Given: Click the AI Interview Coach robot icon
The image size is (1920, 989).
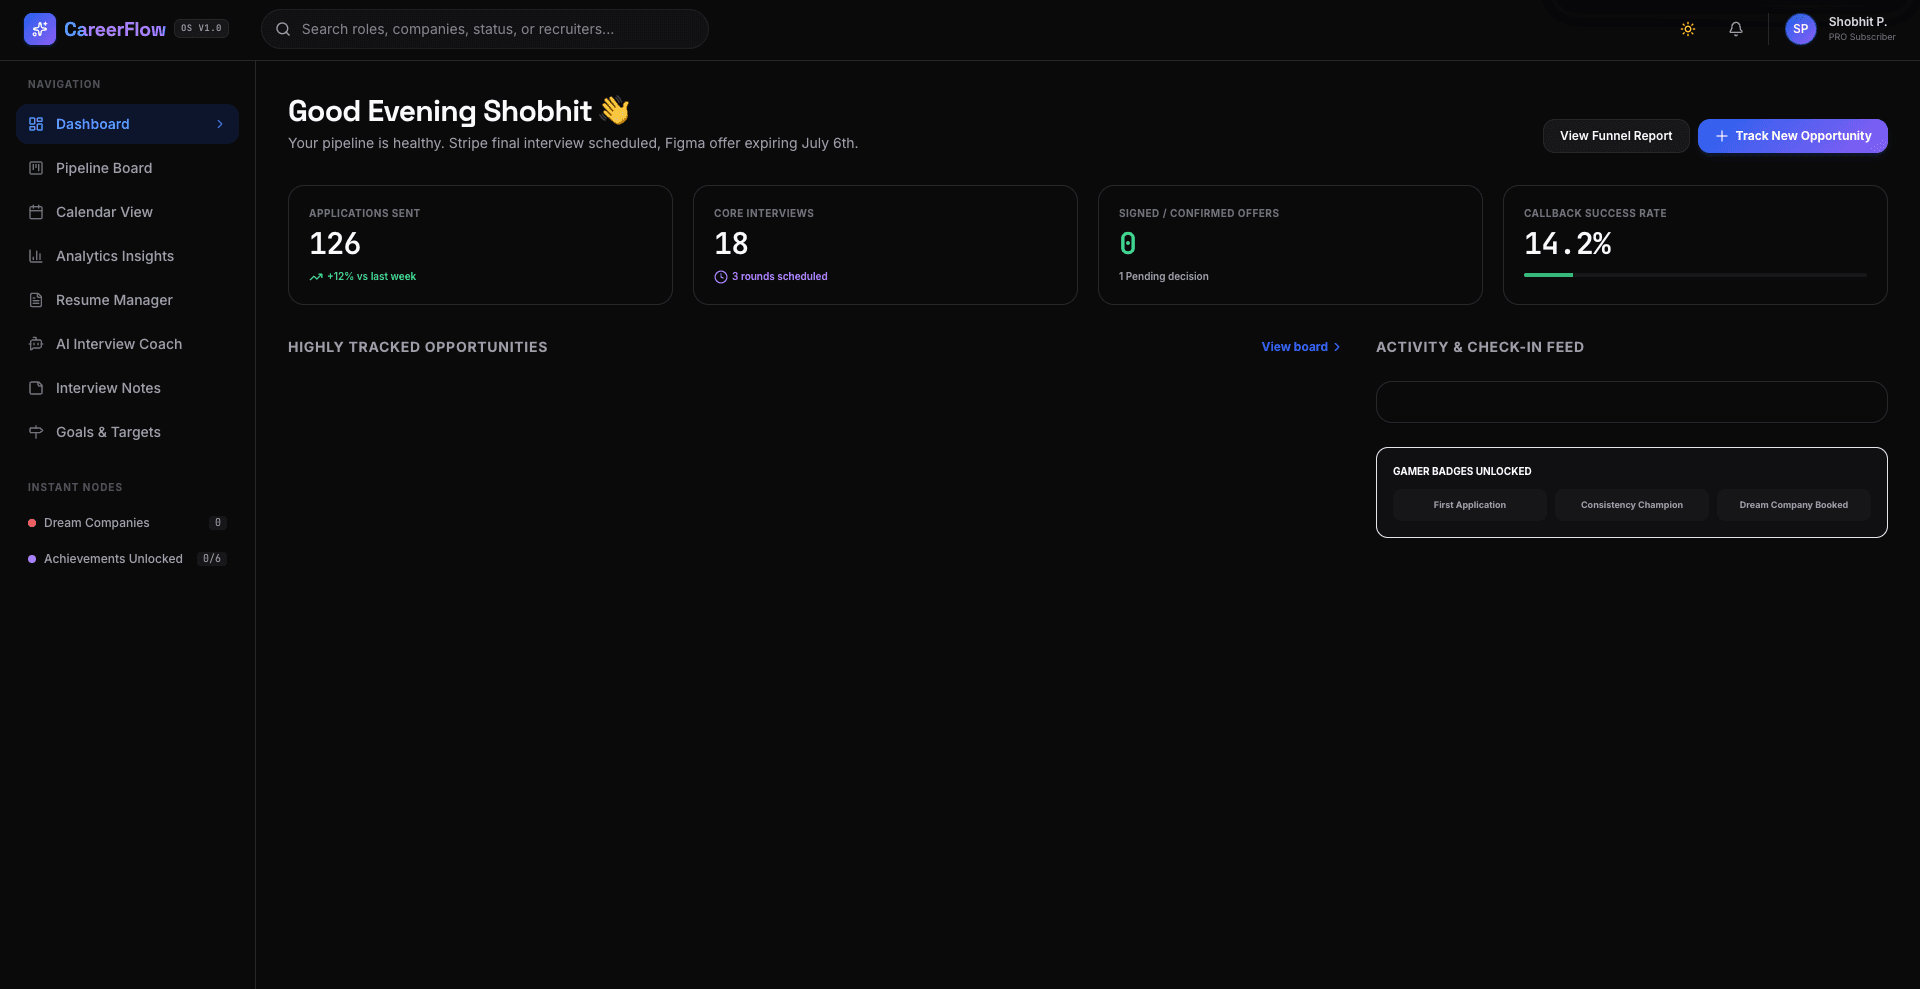Looking at the screenshot, I should point(36,344).
